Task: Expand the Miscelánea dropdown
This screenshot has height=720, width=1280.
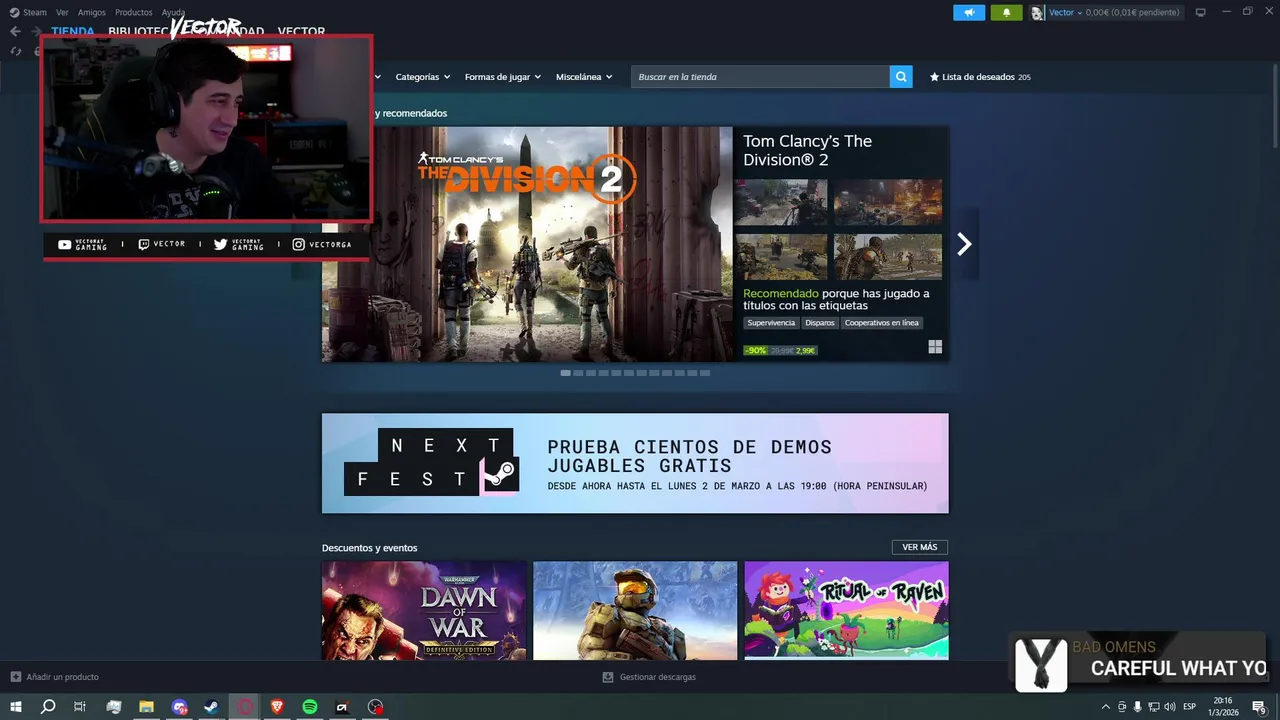Action: (x=584, y=77)
